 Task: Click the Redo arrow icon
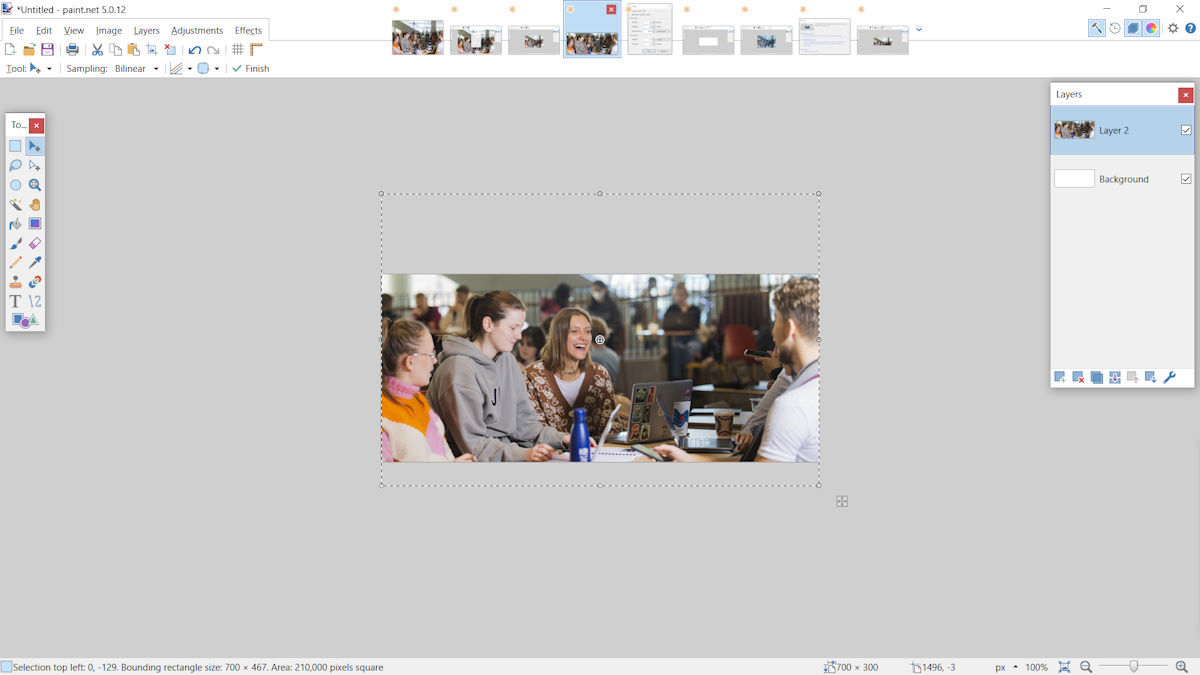213,49
